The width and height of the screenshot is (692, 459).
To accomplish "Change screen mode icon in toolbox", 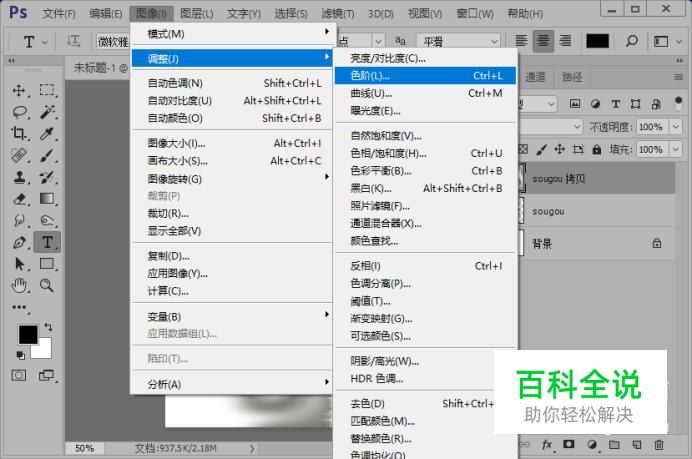I will tap(46, 376).
